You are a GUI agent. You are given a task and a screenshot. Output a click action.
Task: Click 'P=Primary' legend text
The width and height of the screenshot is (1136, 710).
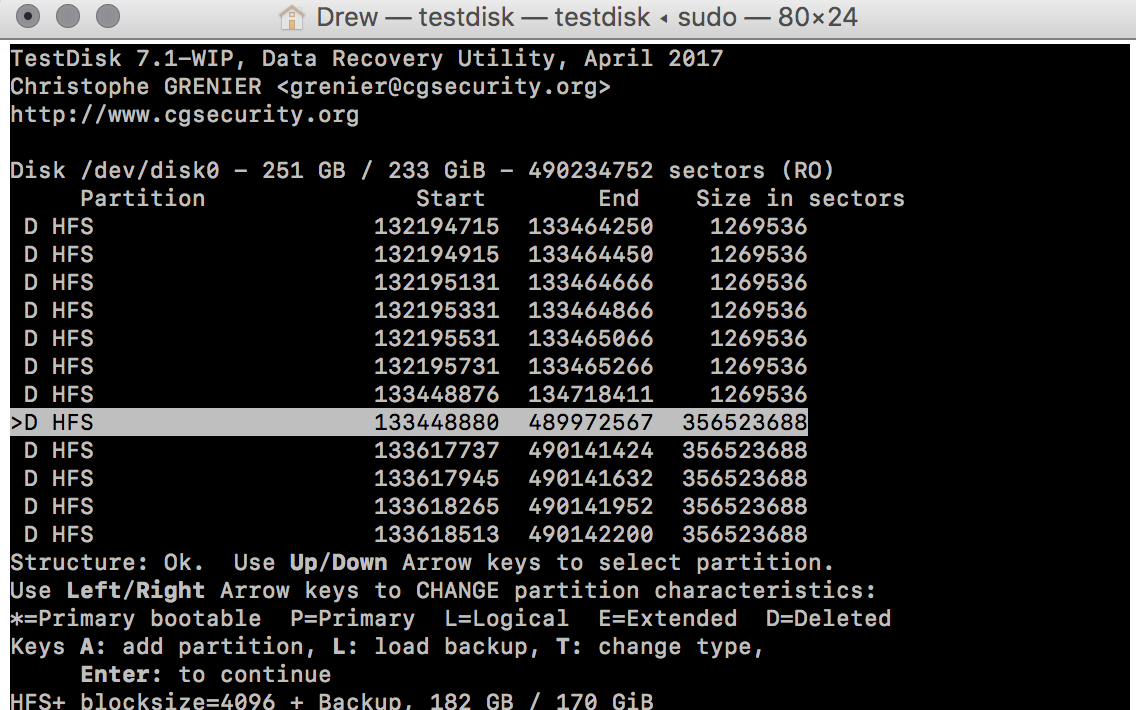coord(352,619)
